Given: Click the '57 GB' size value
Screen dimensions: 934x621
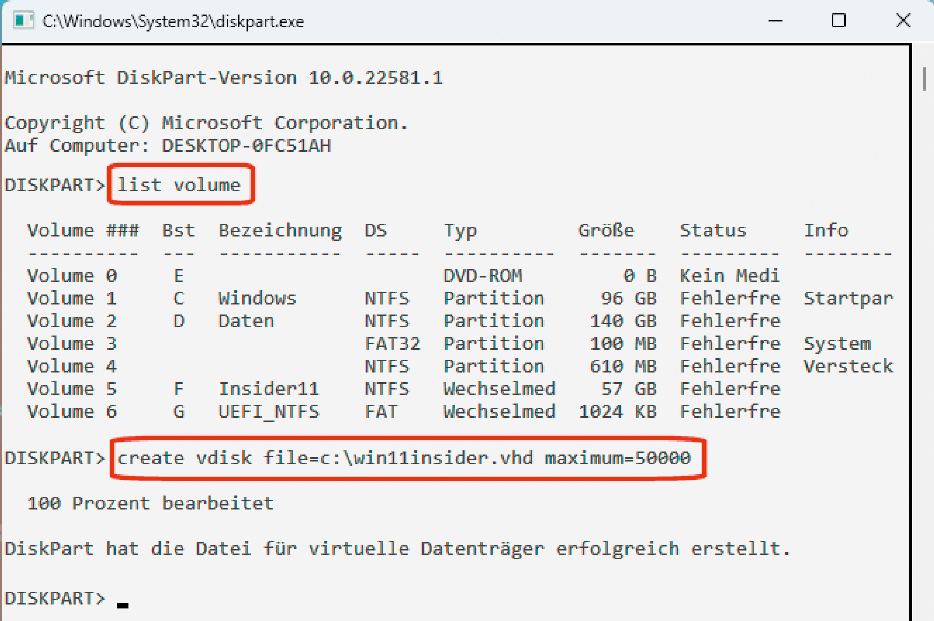Looking at the screenshot, I should tap(628, 389).
